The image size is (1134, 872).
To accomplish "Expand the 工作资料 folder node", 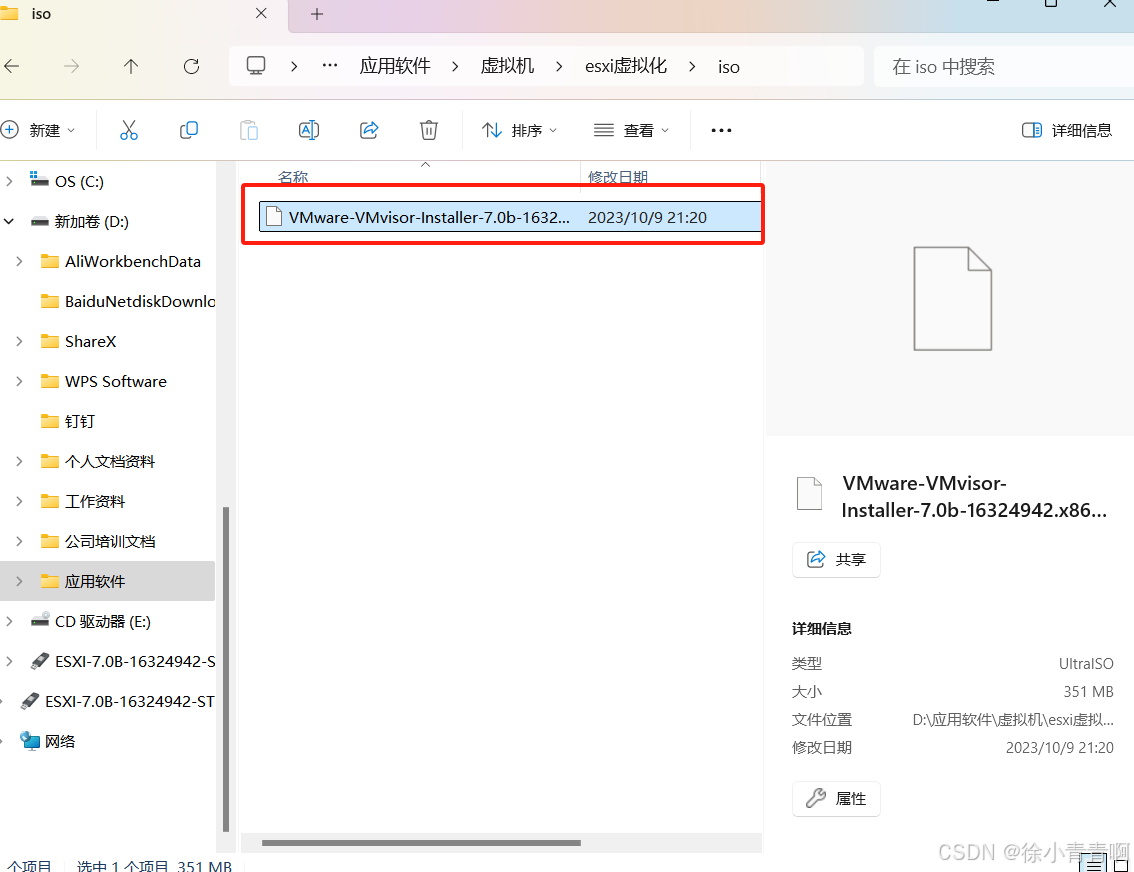I will pyautogui.click(x=20, y=501).
